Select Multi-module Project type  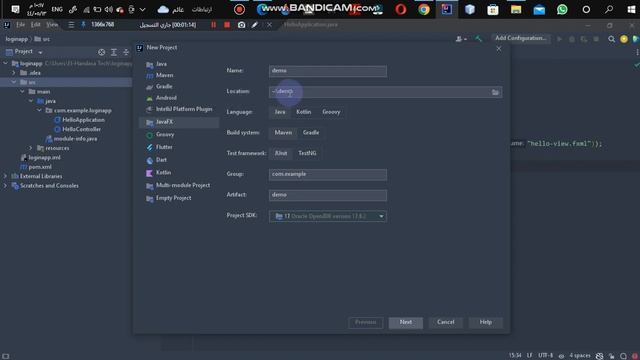click(x=183, y=185)
